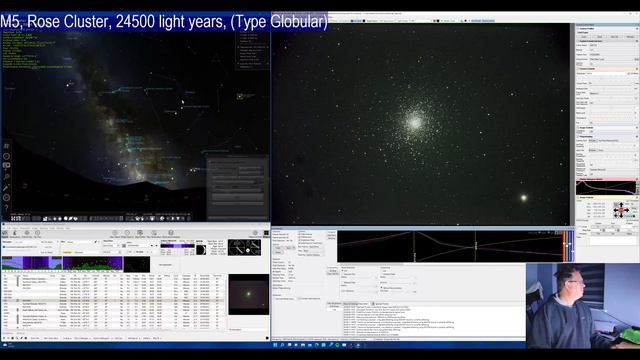The image size is (640, 360).
Task: Click the moon phase image in planner
Action: [201, 250]
